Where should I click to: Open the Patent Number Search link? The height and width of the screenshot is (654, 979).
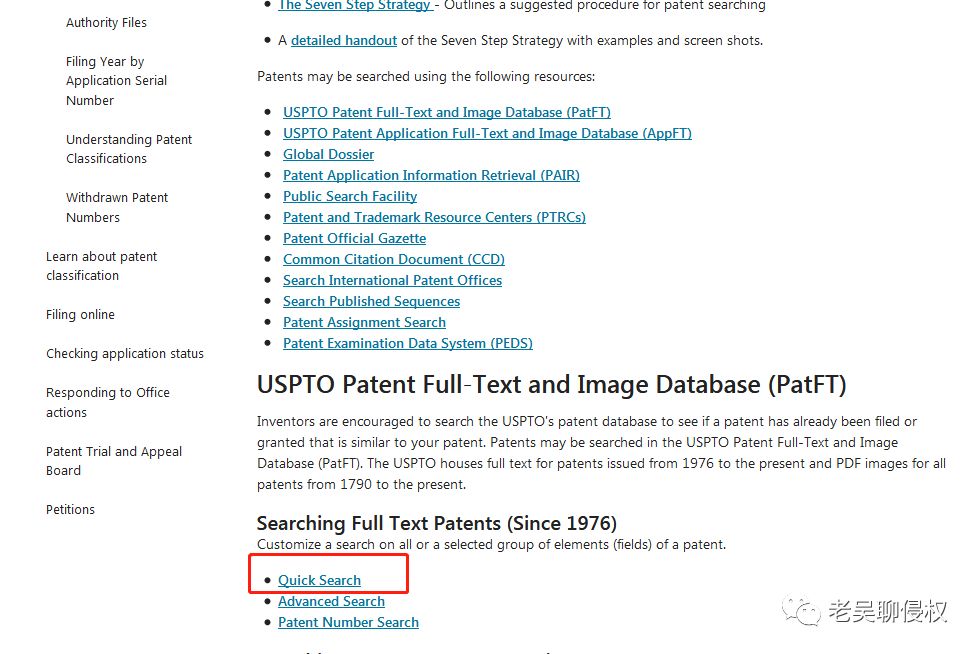(x=348, y=622)
